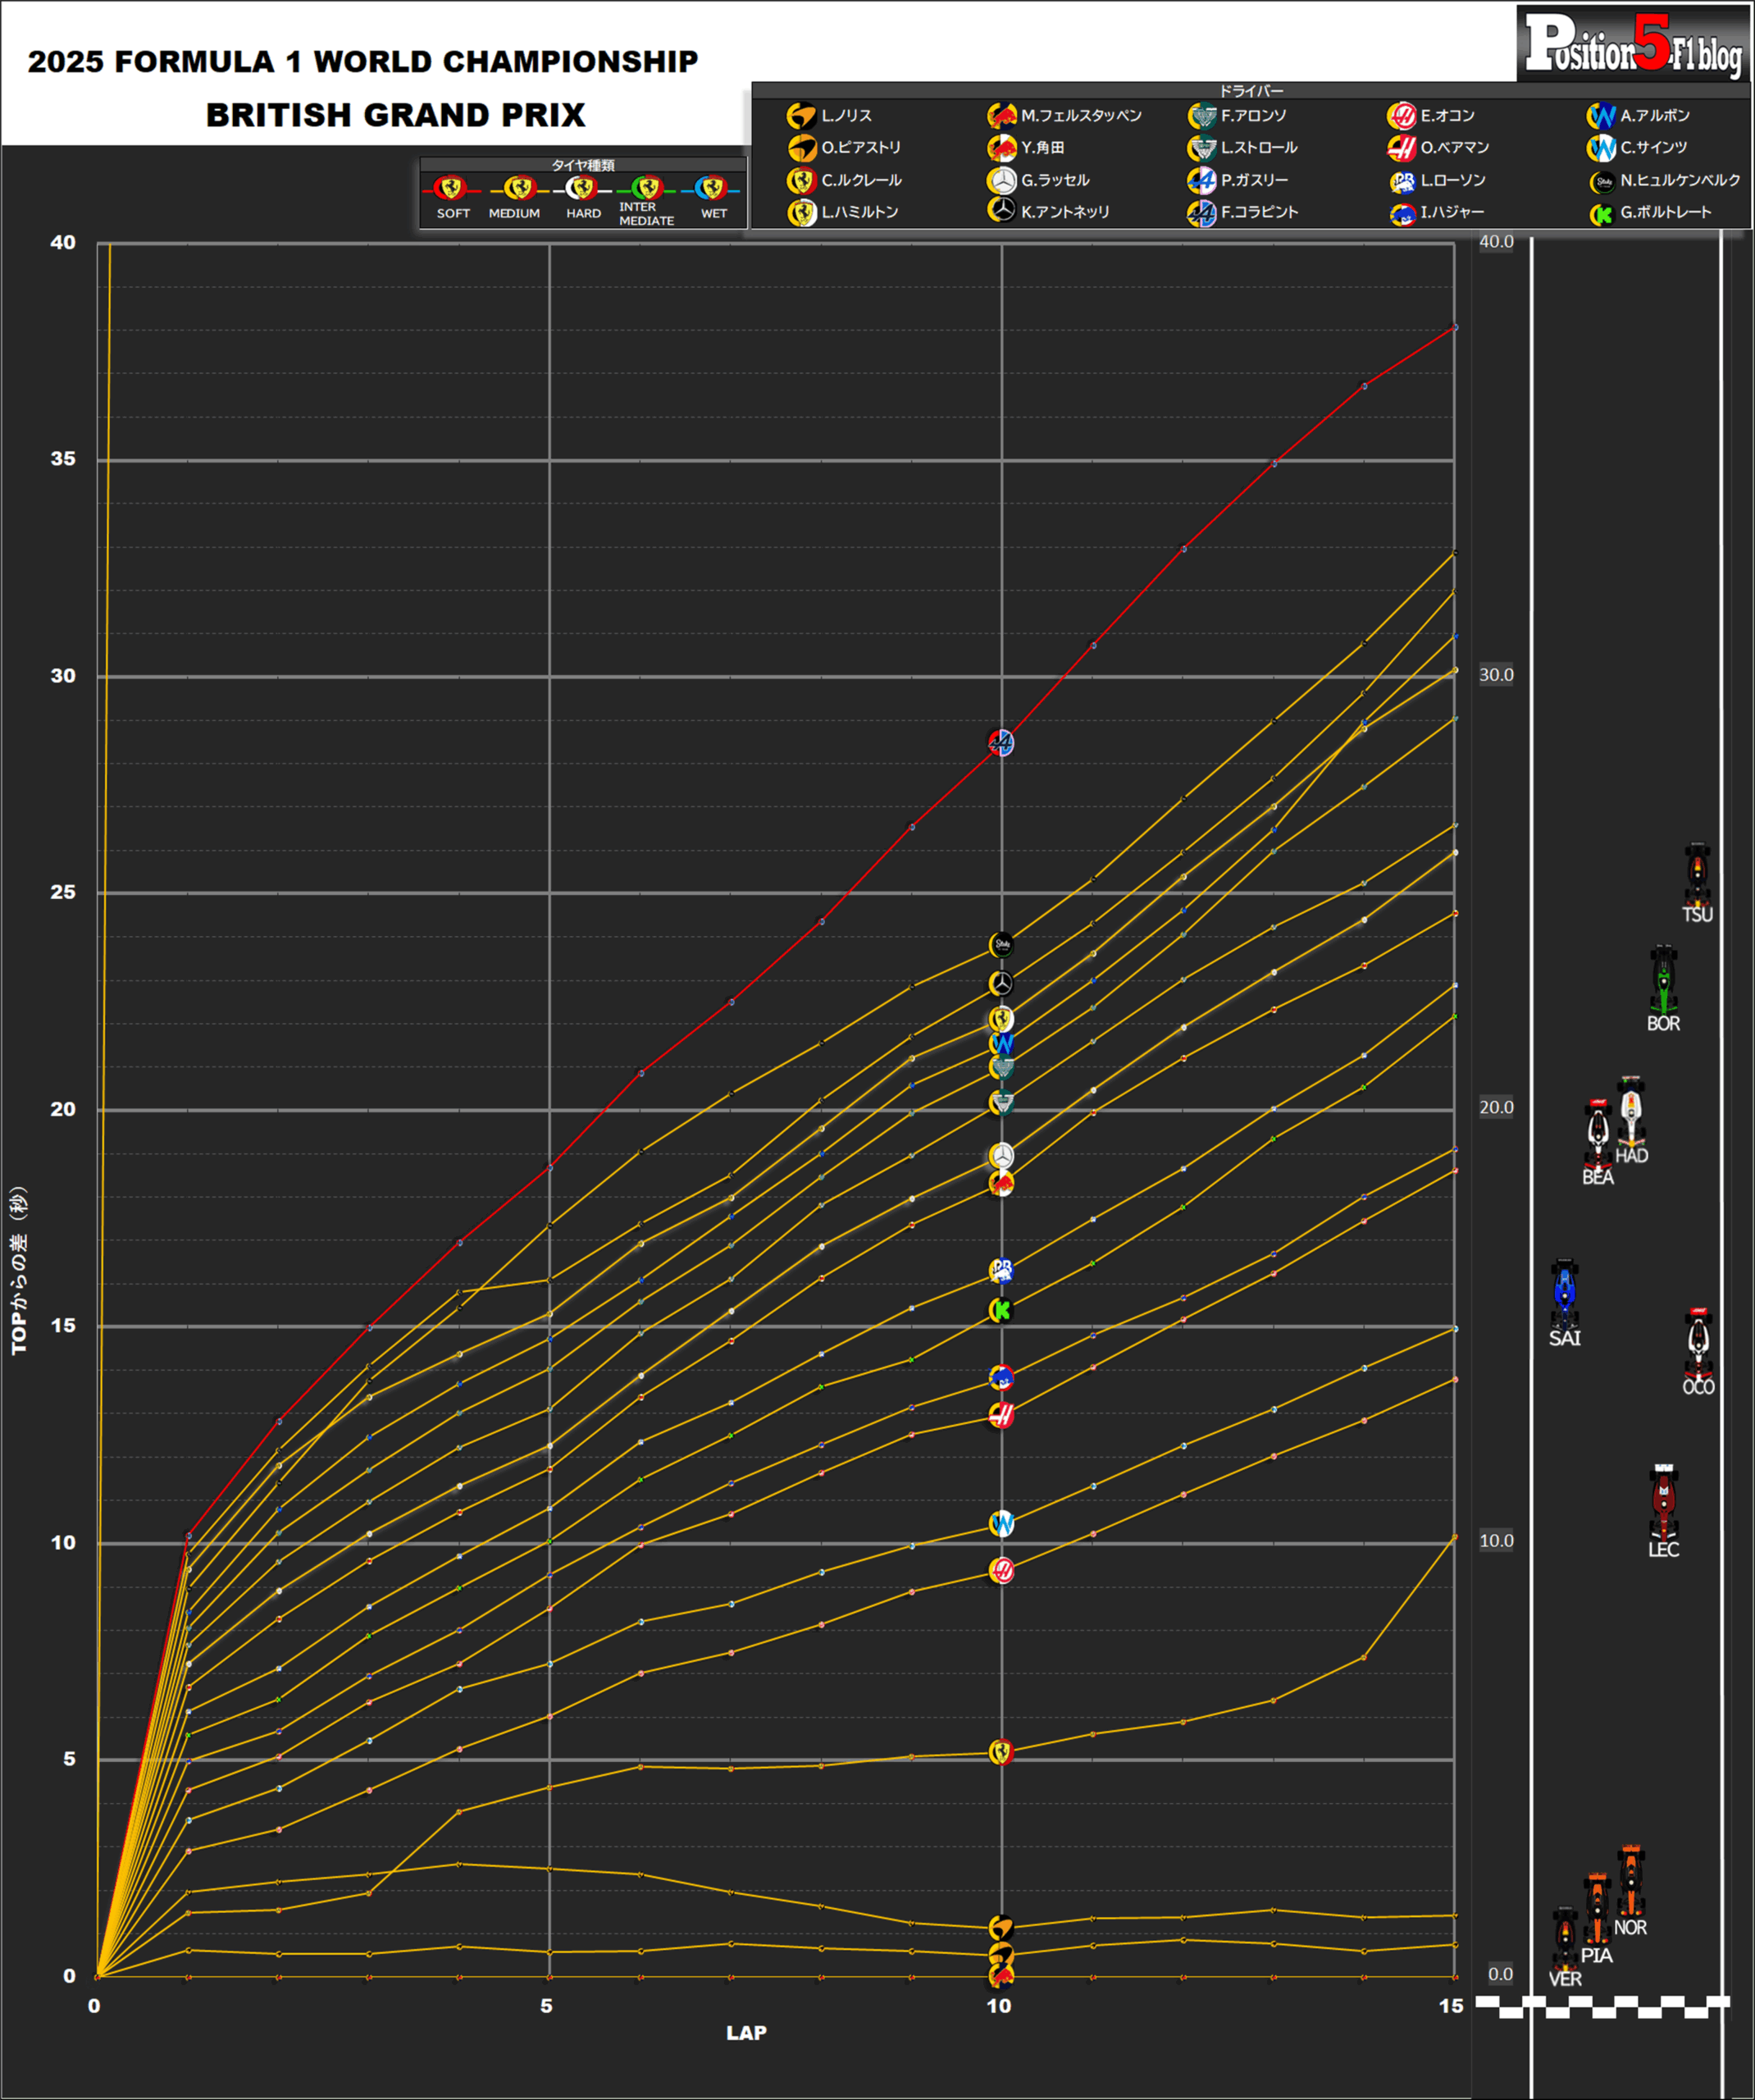The width and height of the screenshot is (1755, 2100).
Task: Click the Haas marker near 9 seconds at lap 10
Action: [x=1001, y=1570]
